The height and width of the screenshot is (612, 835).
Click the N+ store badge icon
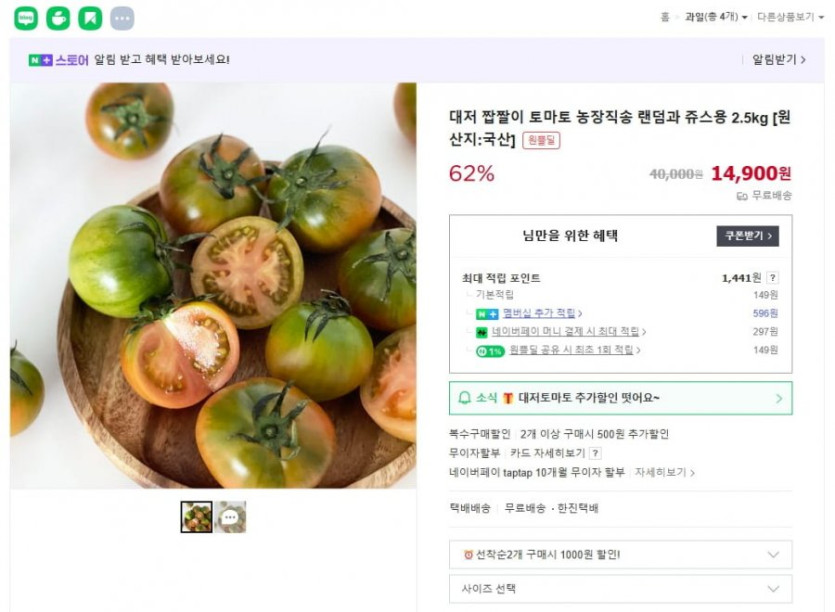pyautogui.click(x=40, y=60)
